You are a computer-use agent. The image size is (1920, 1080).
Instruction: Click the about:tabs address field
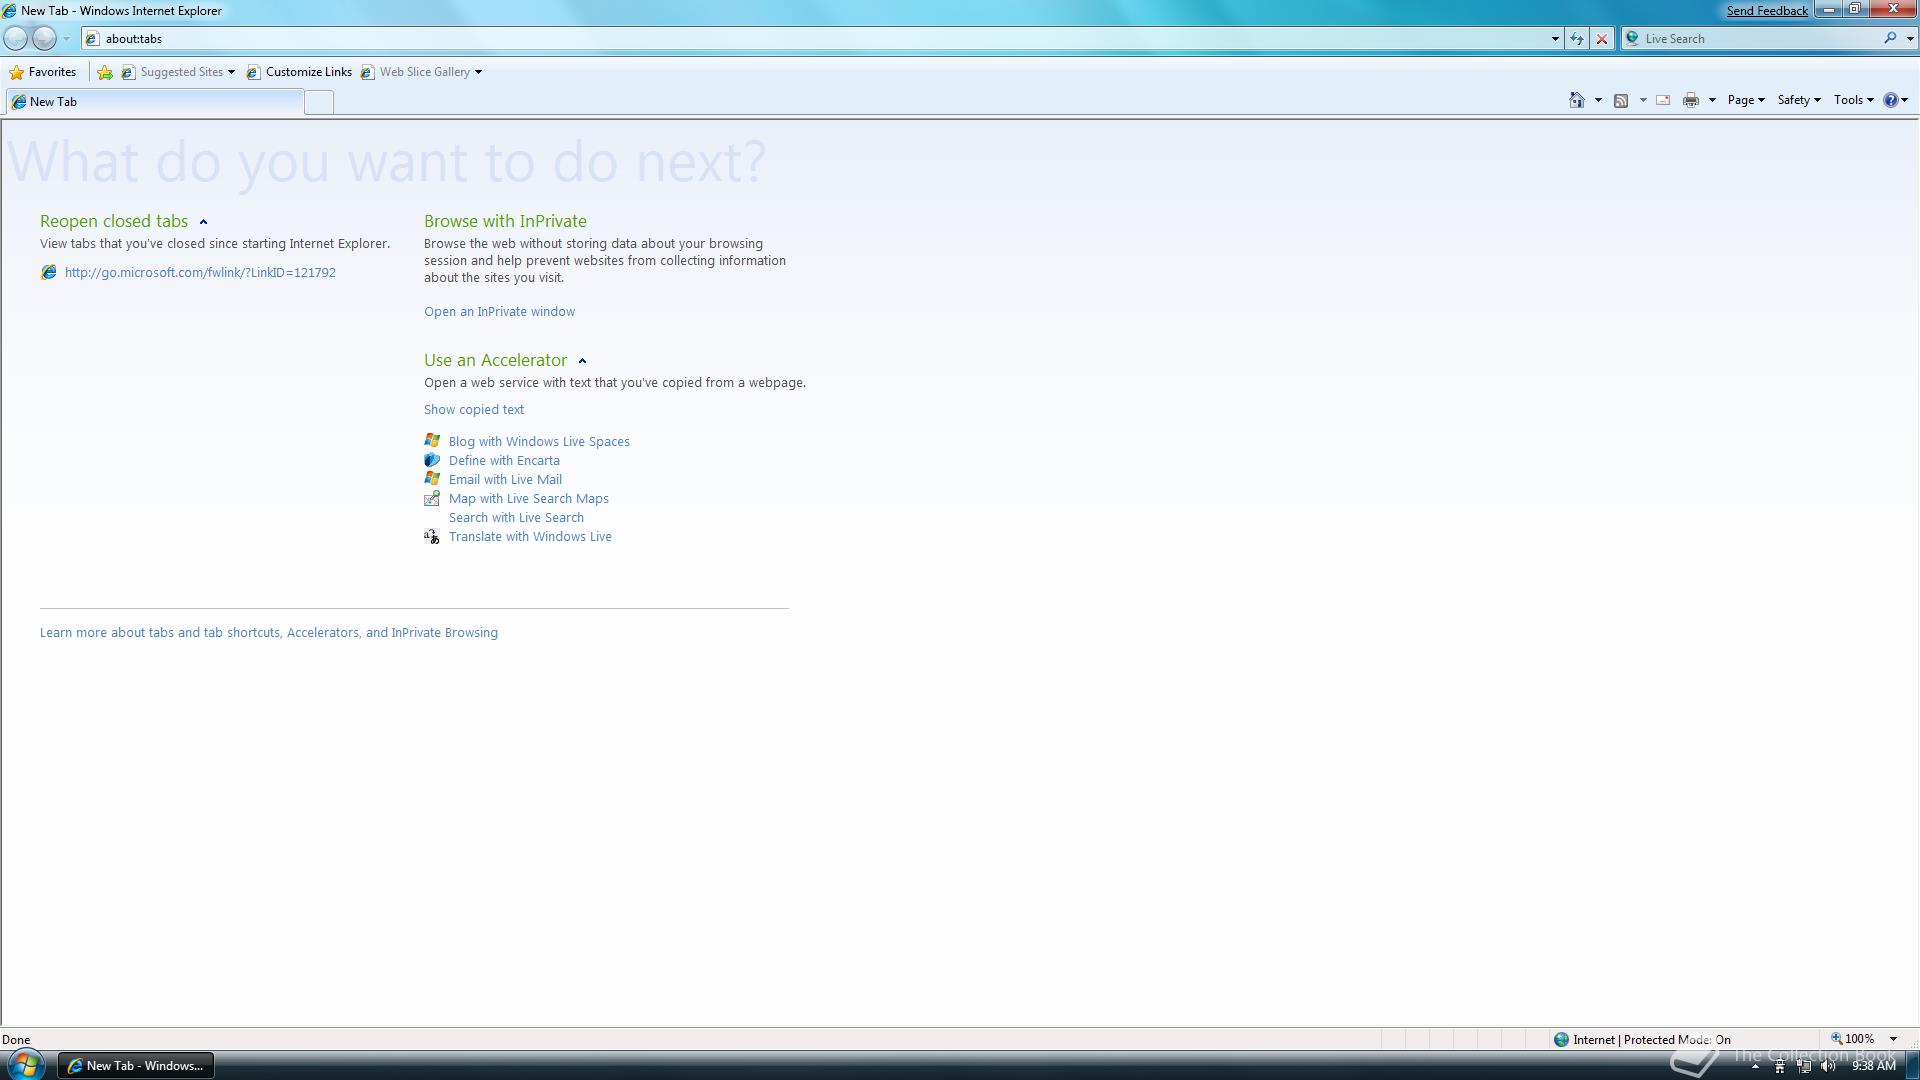[x=820, y=39]
